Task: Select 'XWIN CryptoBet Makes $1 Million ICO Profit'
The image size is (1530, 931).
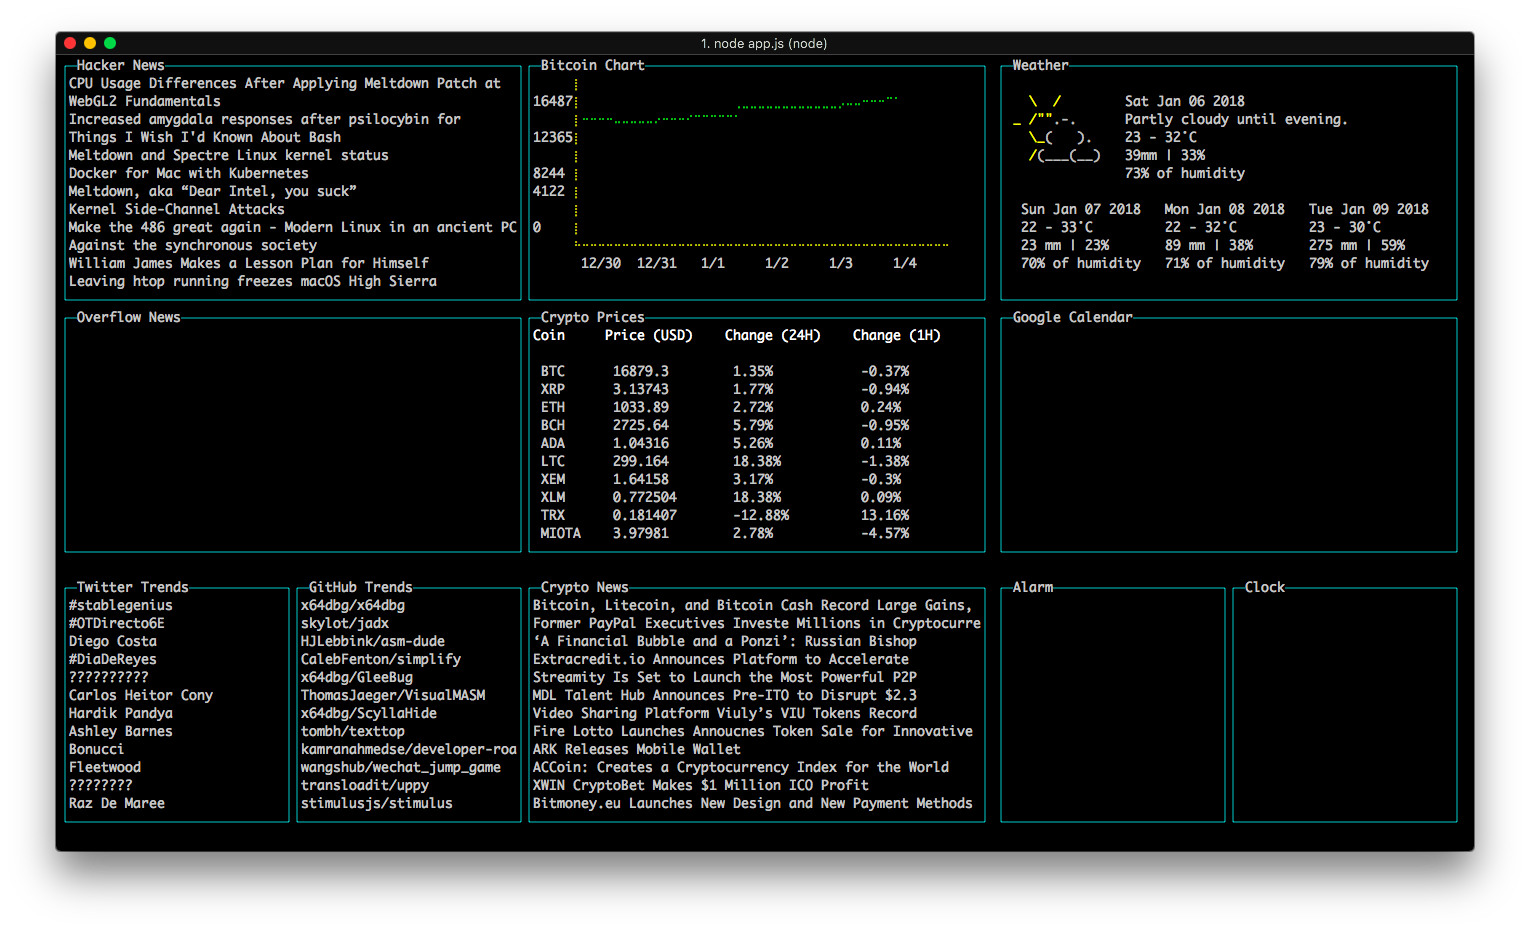Action: pos(700,785)
